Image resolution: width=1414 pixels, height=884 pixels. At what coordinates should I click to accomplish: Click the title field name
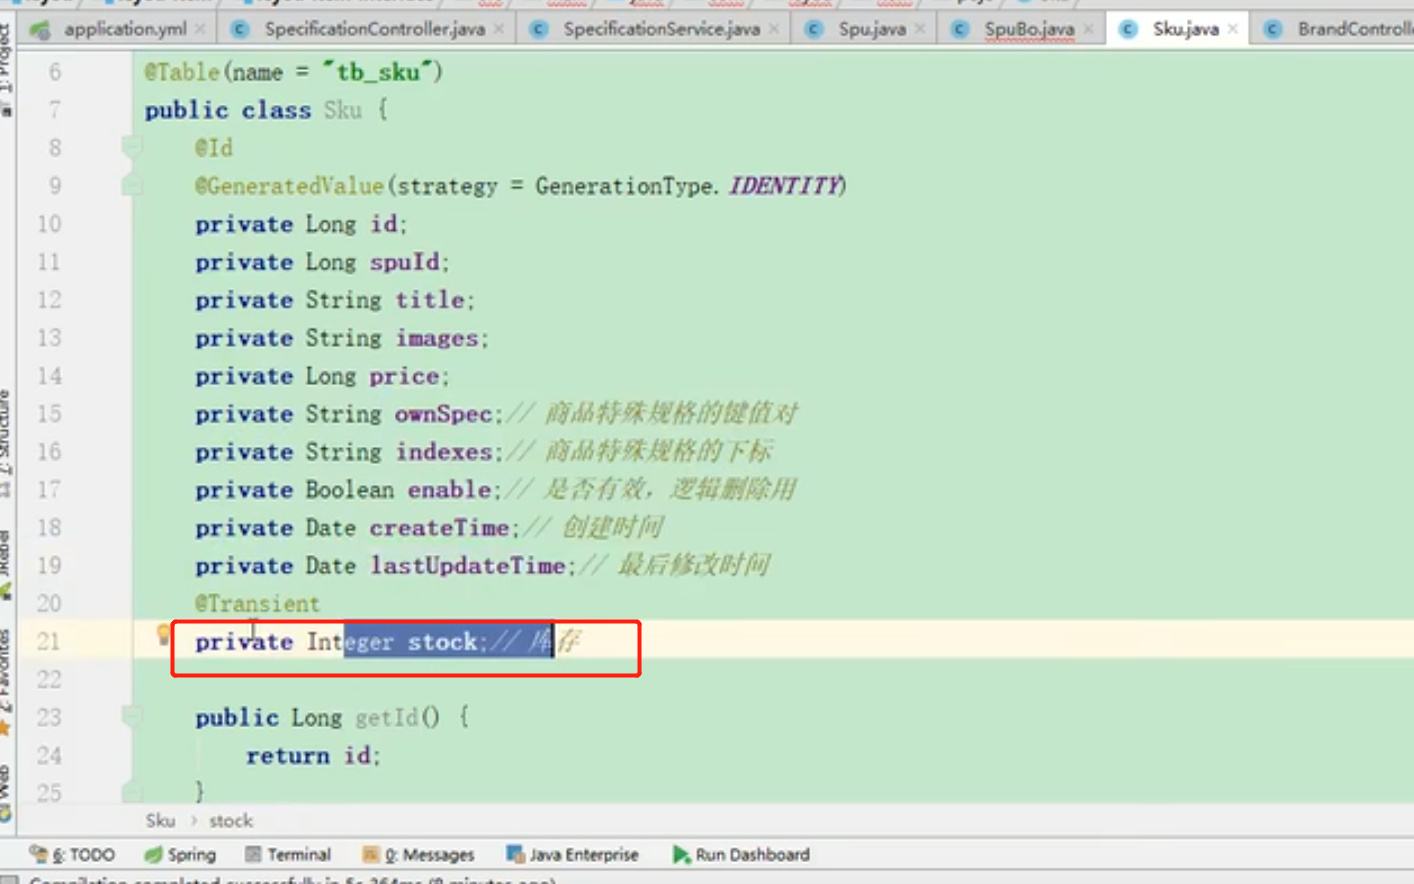click(431, 300)
